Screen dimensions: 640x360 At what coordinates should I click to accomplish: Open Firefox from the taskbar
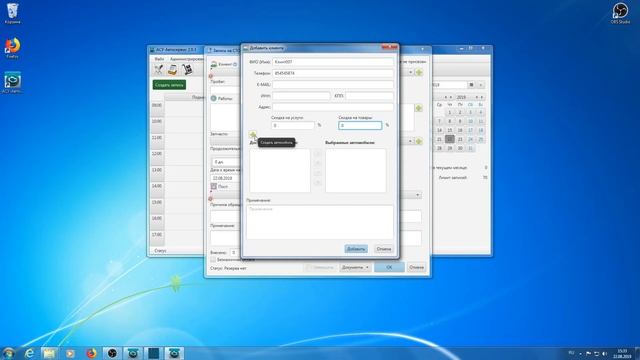tap(91, 353)
